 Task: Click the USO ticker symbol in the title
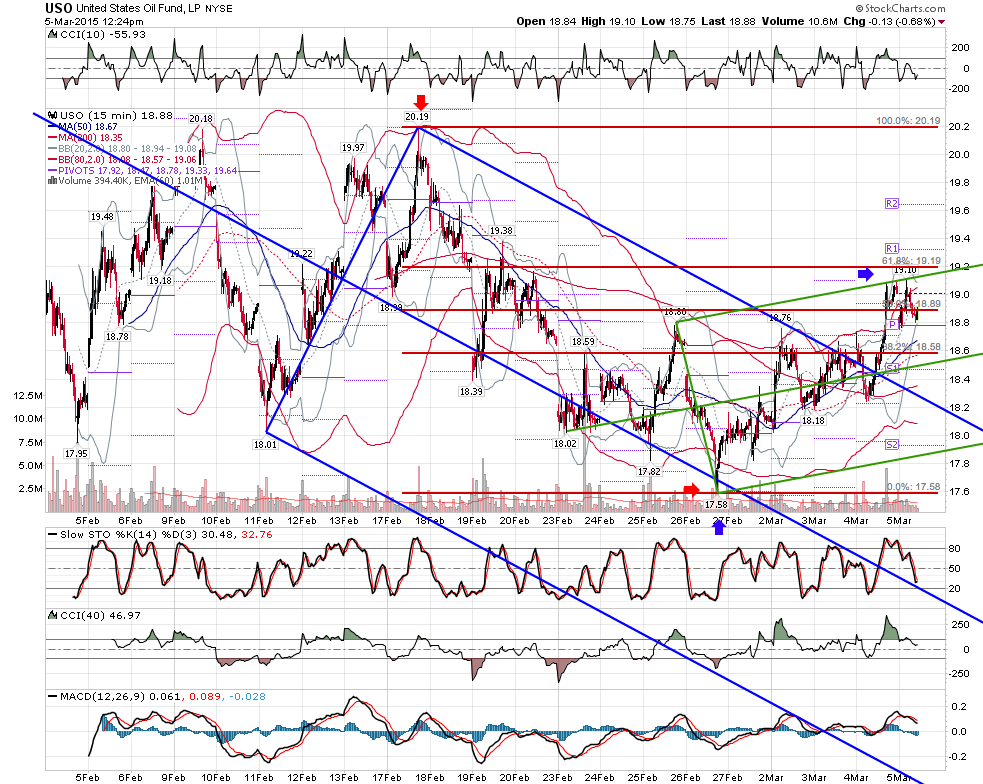58,8
